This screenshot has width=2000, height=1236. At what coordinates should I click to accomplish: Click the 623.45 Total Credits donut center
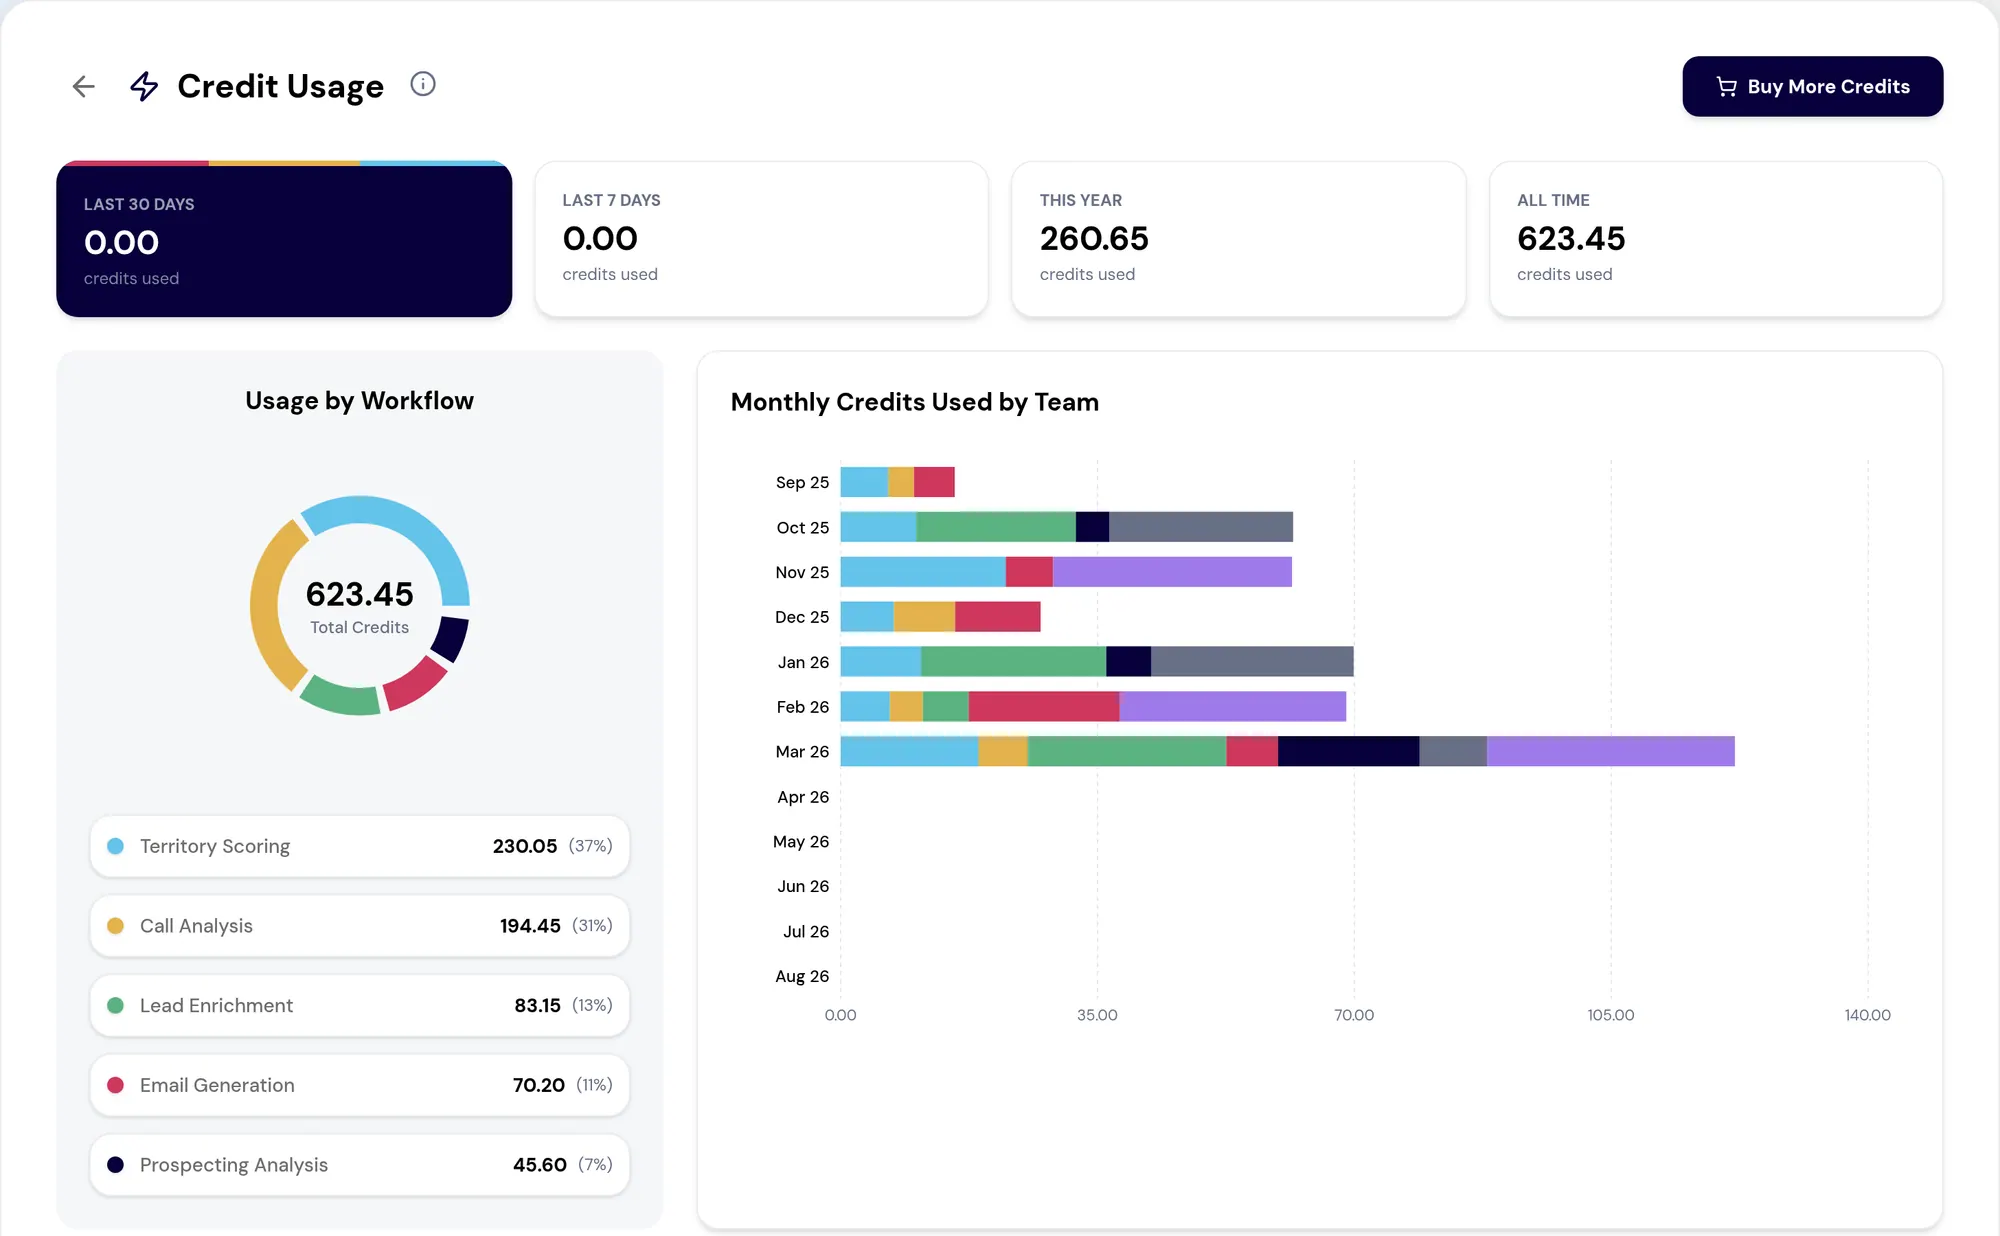(x=359, y=606)
